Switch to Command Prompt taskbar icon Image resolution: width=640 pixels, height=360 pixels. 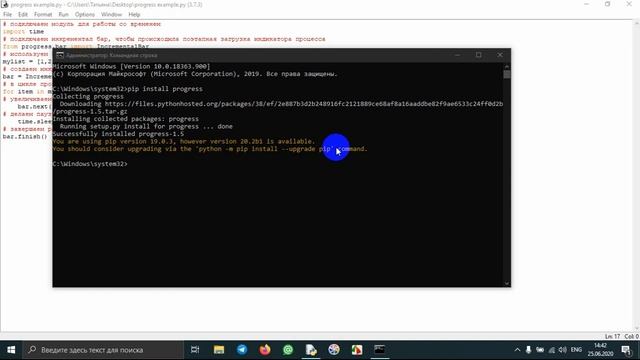point(380,350)
